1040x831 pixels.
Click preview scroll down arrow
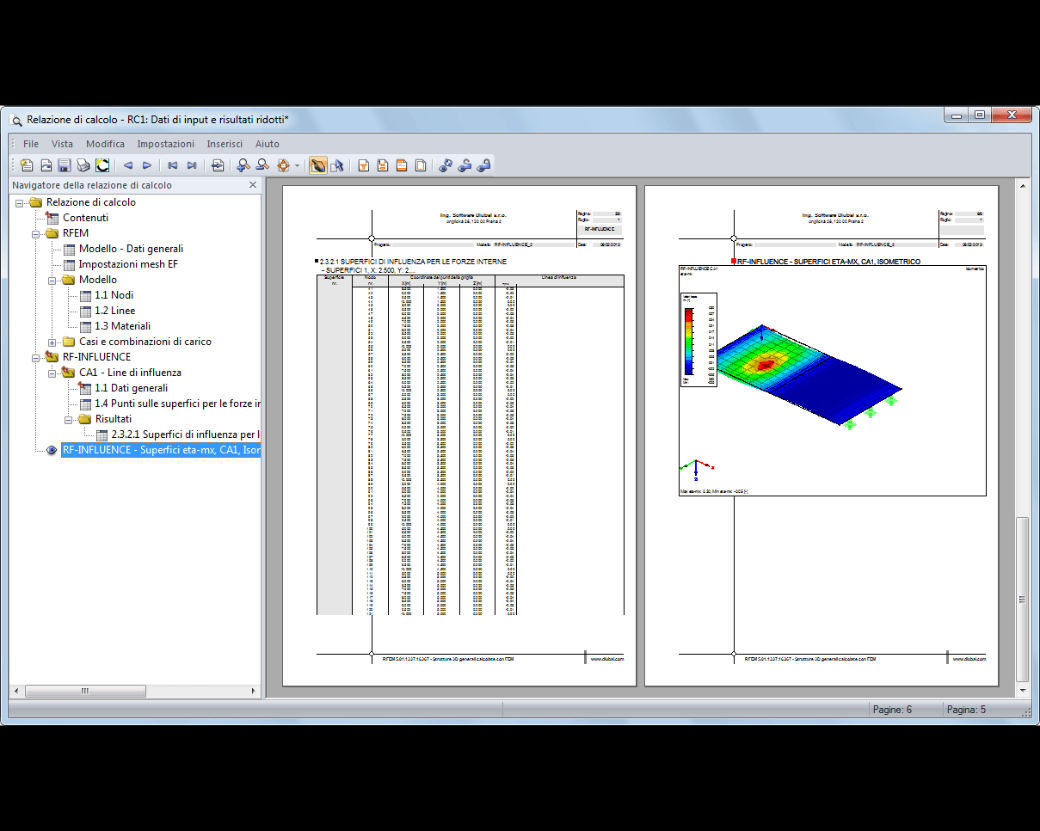[1023, 690]
